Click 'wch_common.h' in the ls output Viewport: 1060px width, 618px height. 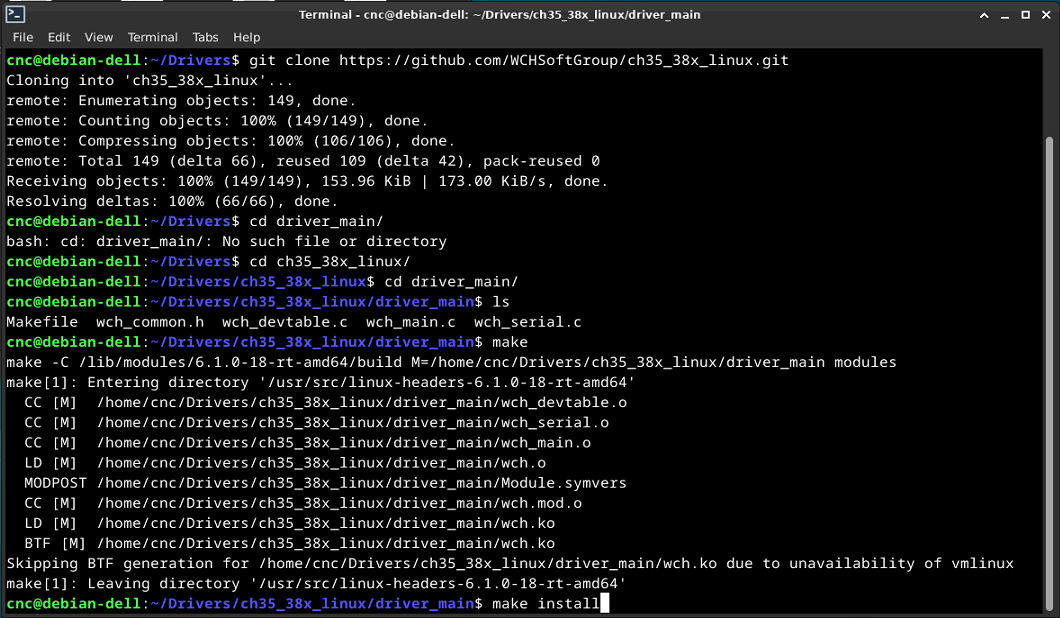(150, 322)
